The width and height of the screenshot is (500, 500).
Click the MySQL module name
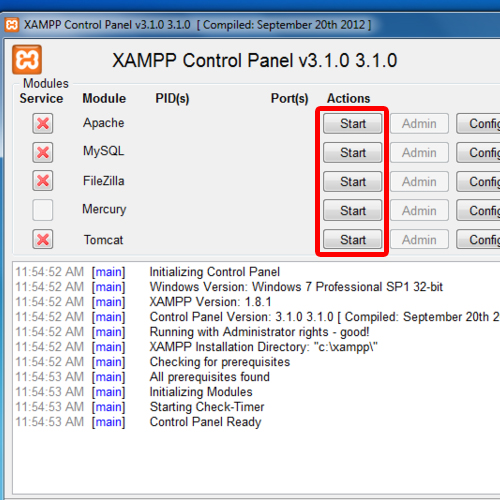103,151
